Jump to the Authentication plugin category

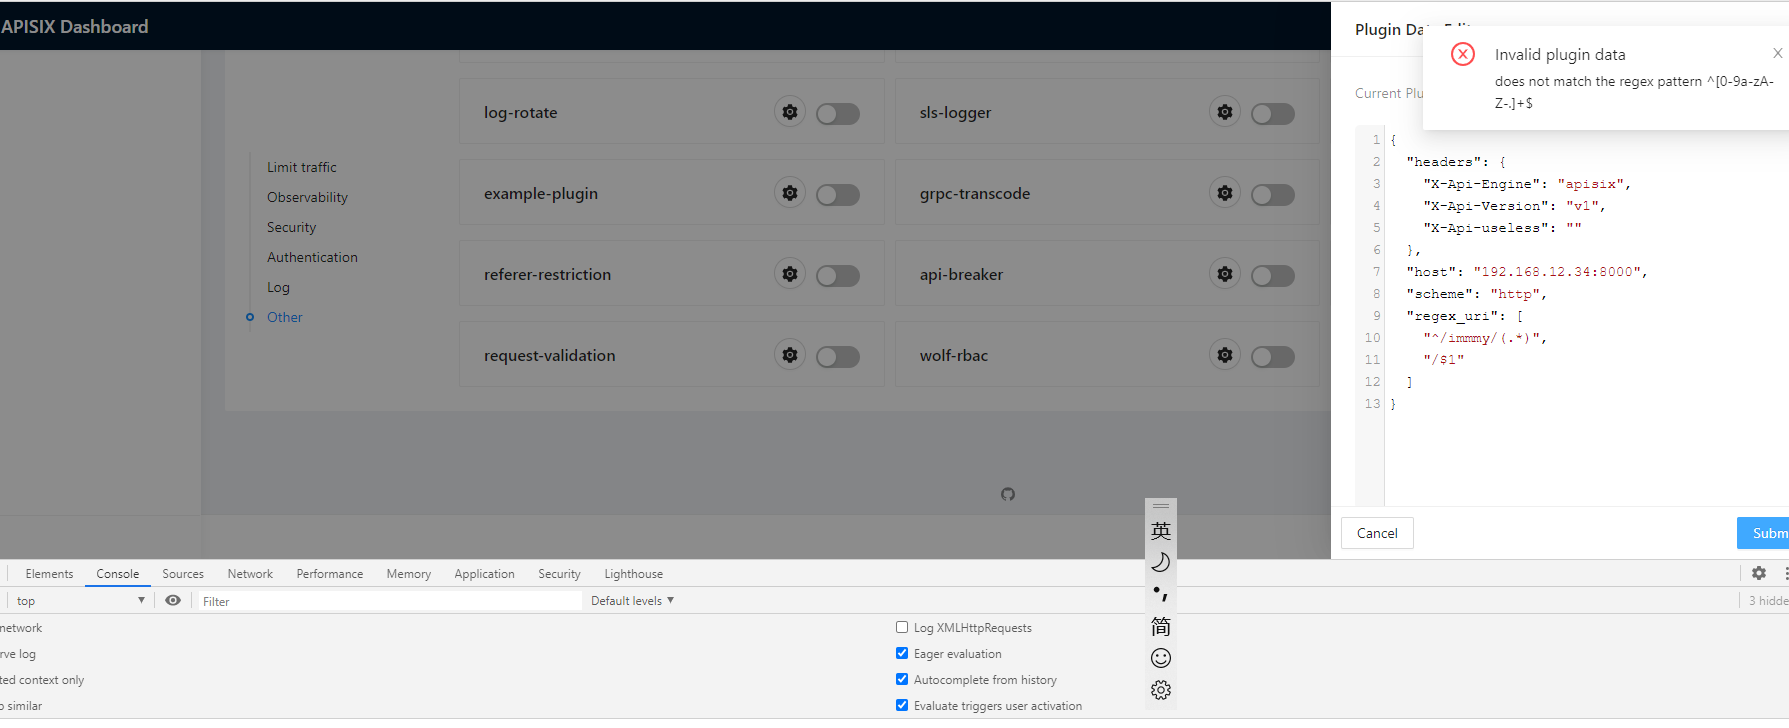(x=312, y=257)
